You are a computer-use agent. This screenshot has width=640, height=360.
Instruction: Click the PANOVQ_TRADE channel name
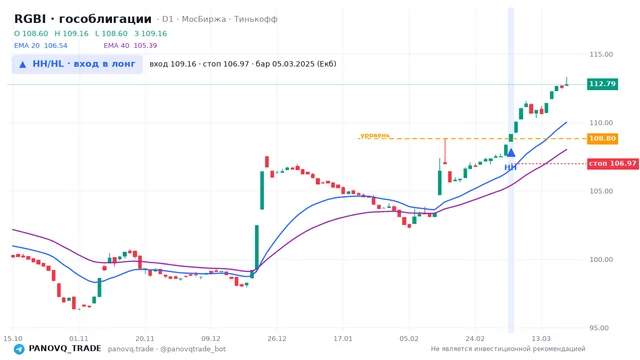click(65, 349)
